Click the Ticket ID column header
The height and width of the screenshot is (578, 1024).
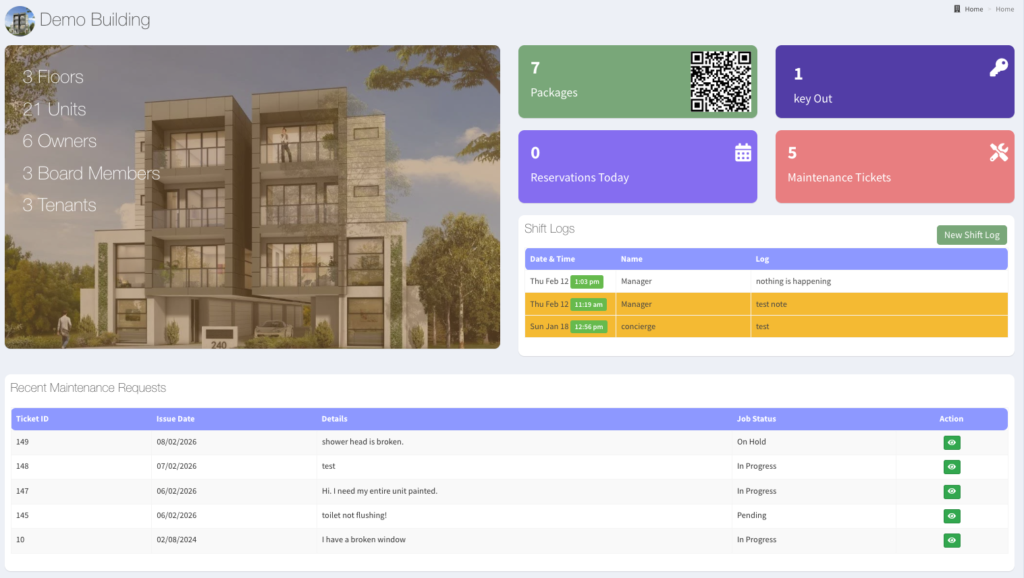click(33, 418)
